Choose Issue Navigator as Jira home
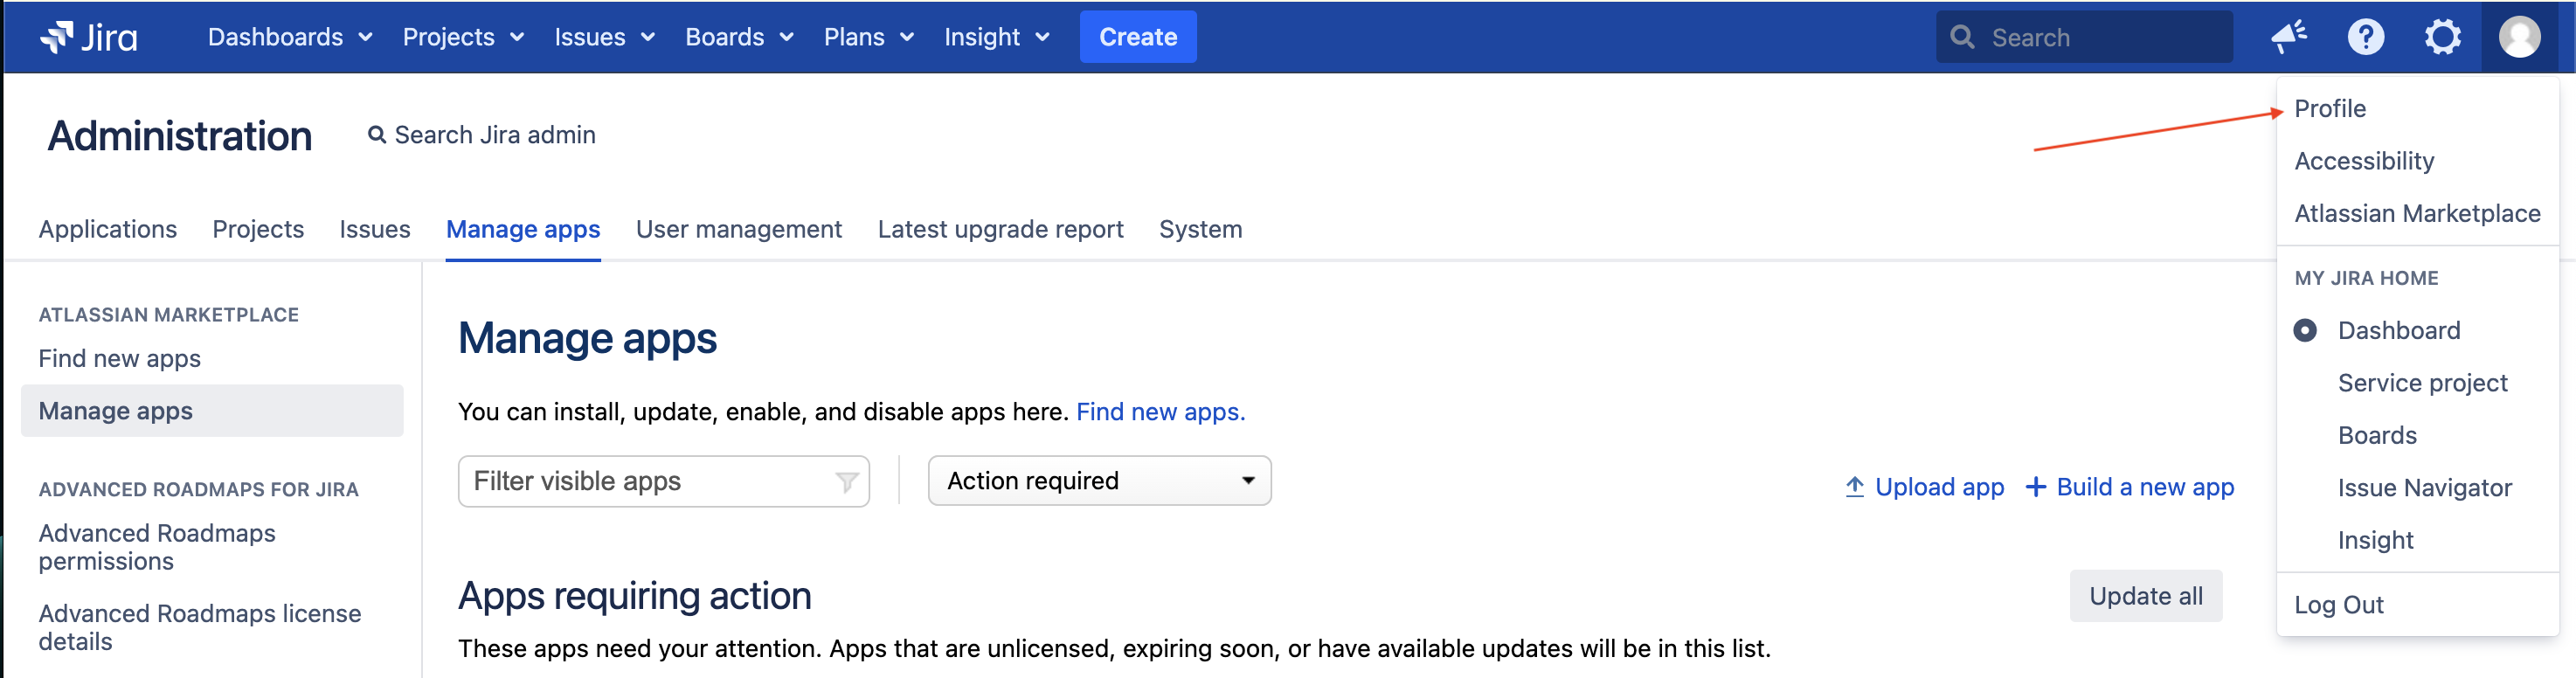The width and height of the screenshot is (2576, 678). tap(2423, 488)
